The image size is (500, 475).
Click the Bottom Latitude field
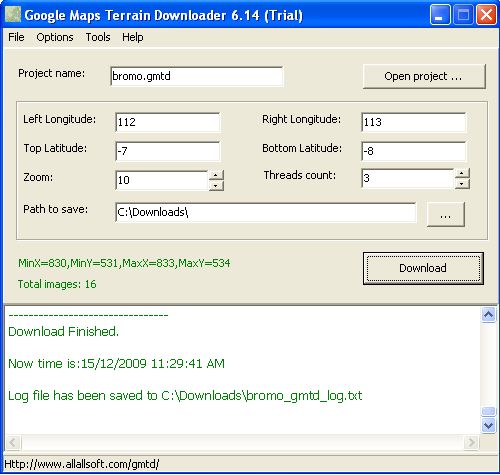[x=414, y=151]
